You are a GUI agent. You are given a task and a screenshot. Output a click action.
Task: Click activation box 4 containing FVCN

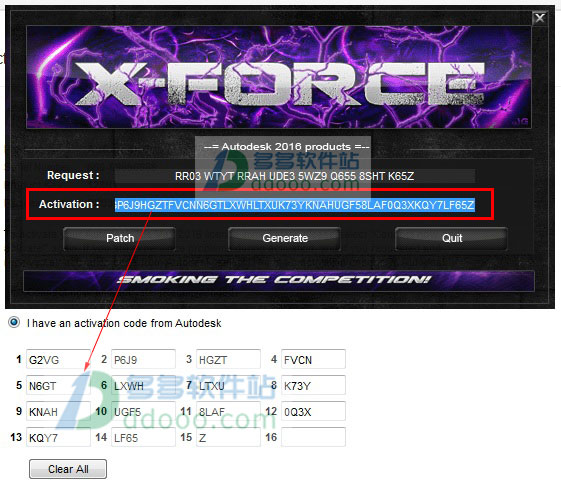tap(313, 359)
